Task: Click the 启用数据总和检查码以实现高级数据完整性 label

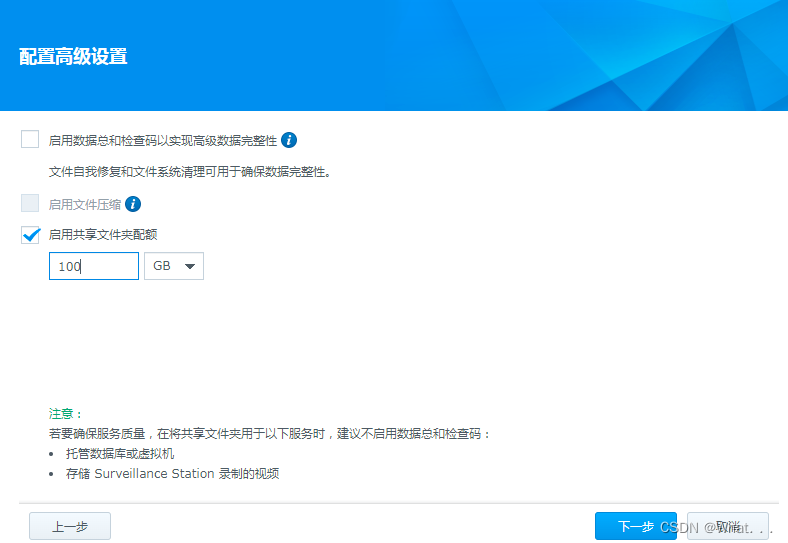Action: point(163,141)
